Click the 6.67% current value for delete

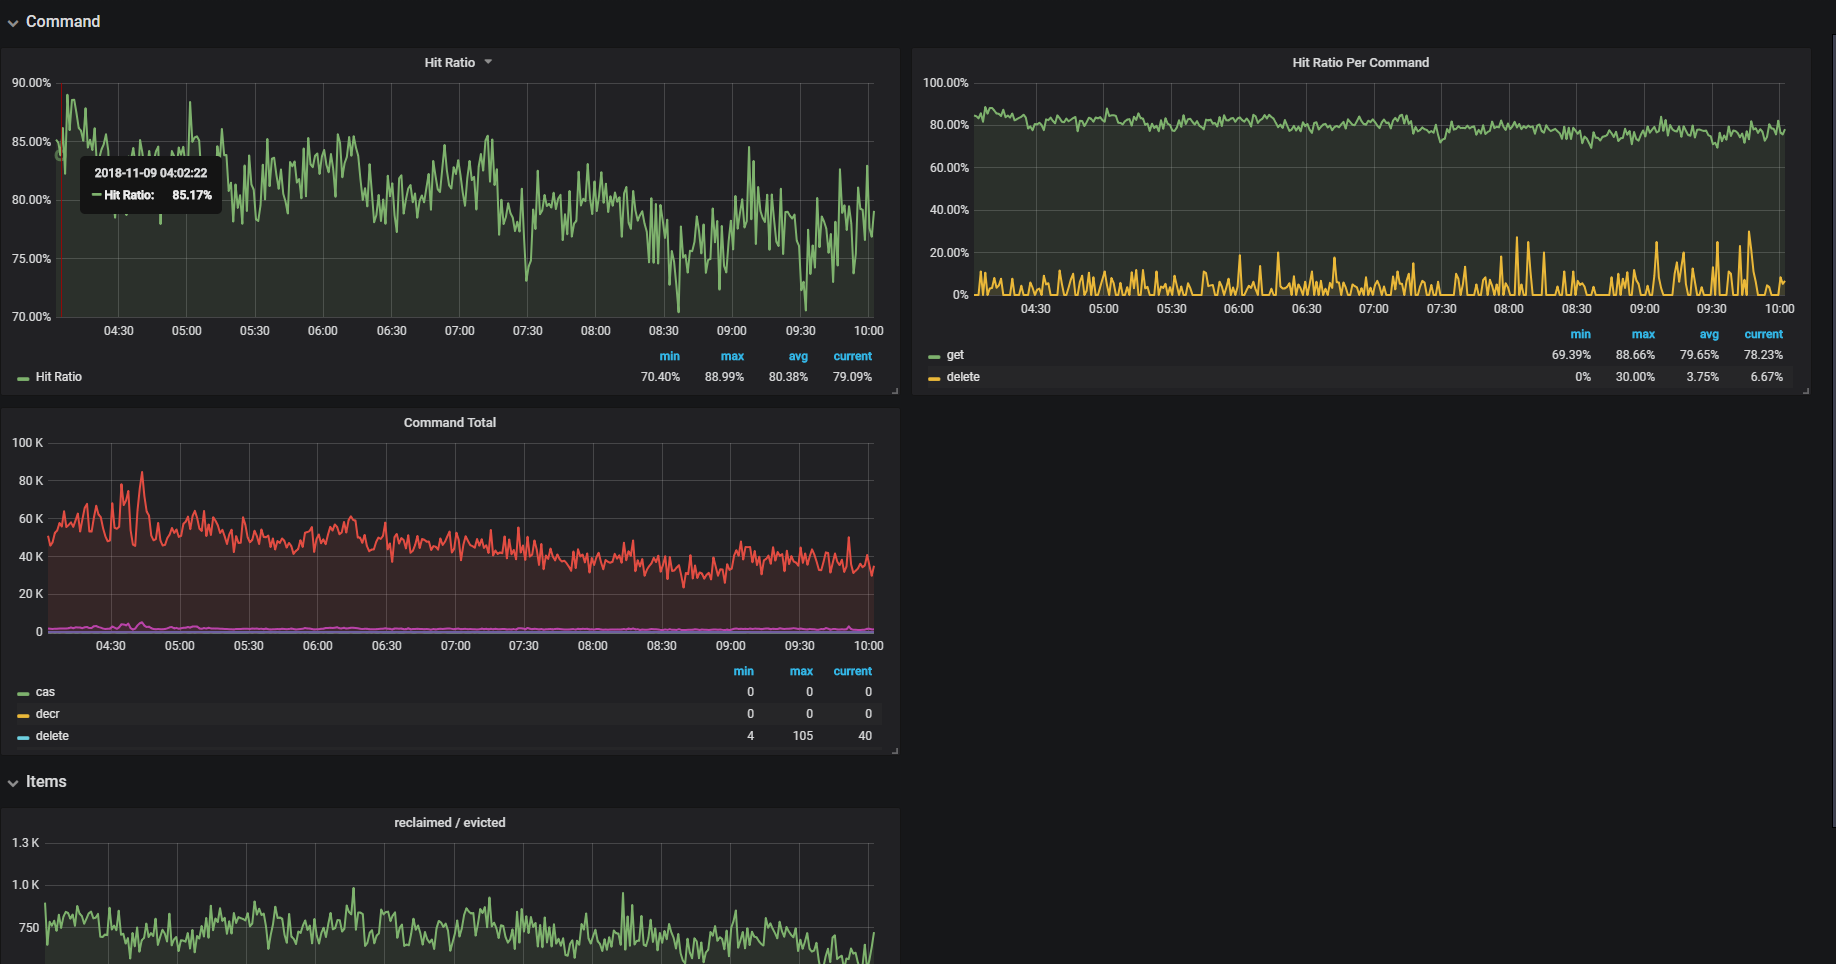point(1766,377)
